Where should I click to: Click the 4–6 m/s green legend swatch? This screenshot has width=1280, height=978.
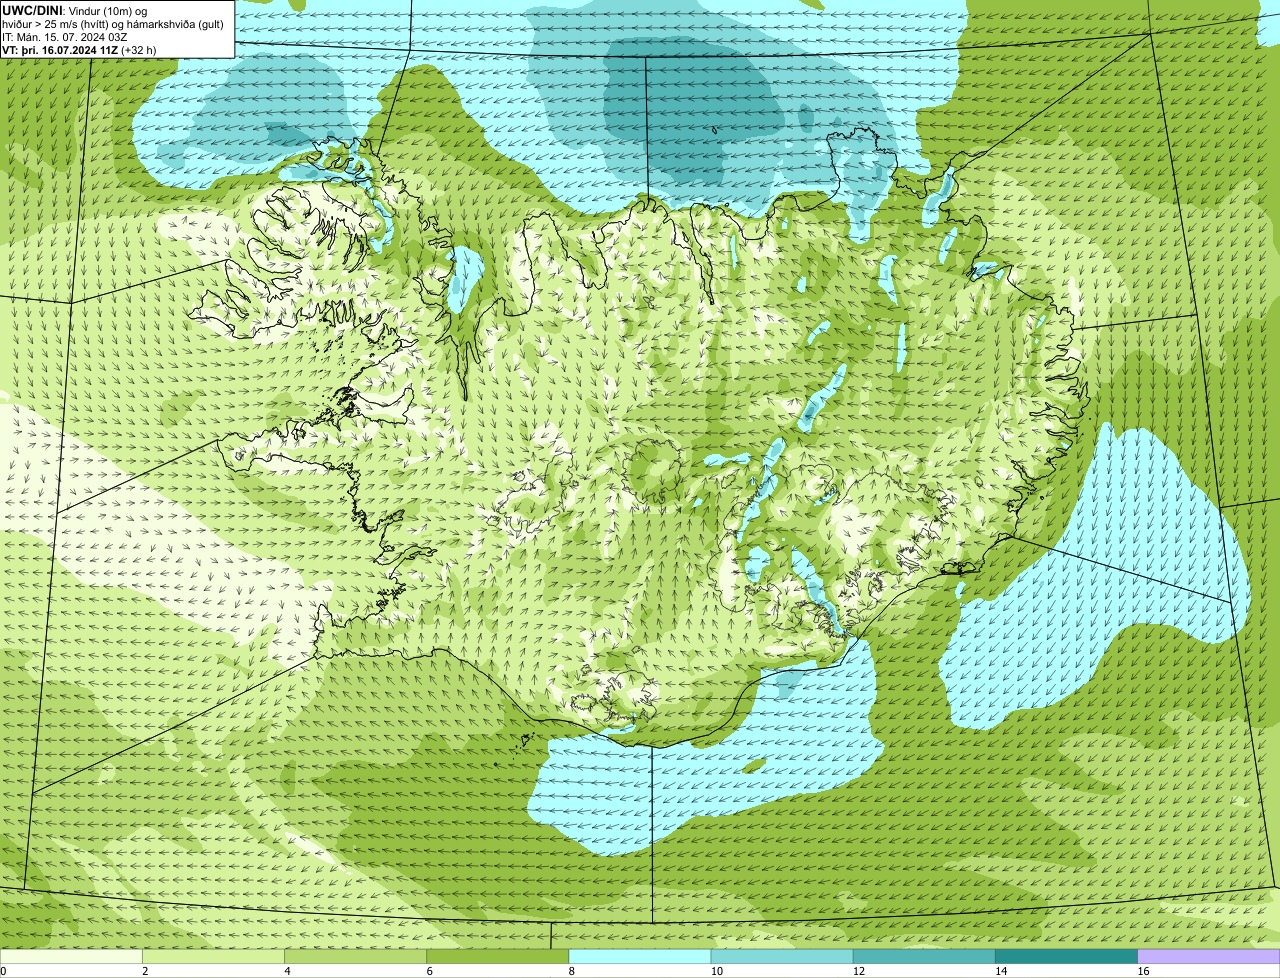355,956
